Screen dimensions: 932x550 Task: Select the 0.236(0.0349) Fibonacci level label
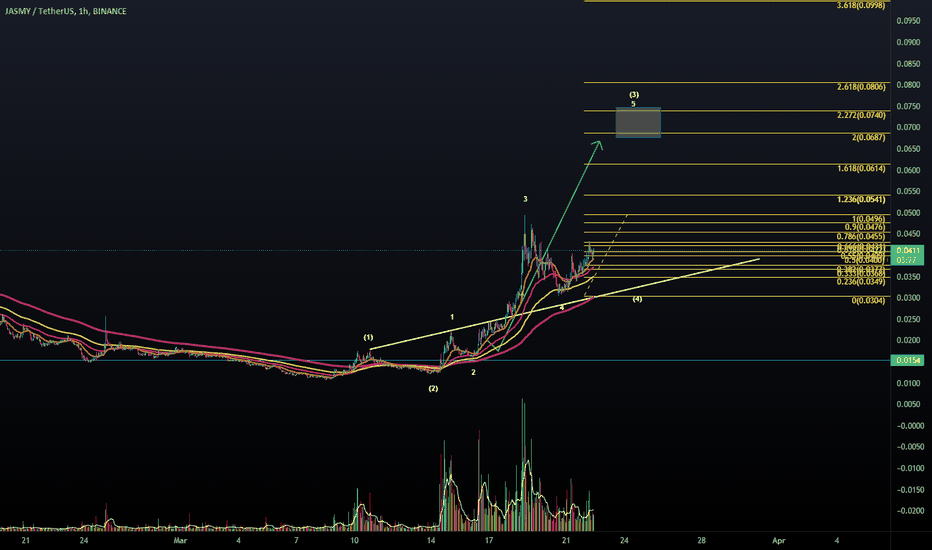point(861,281)
